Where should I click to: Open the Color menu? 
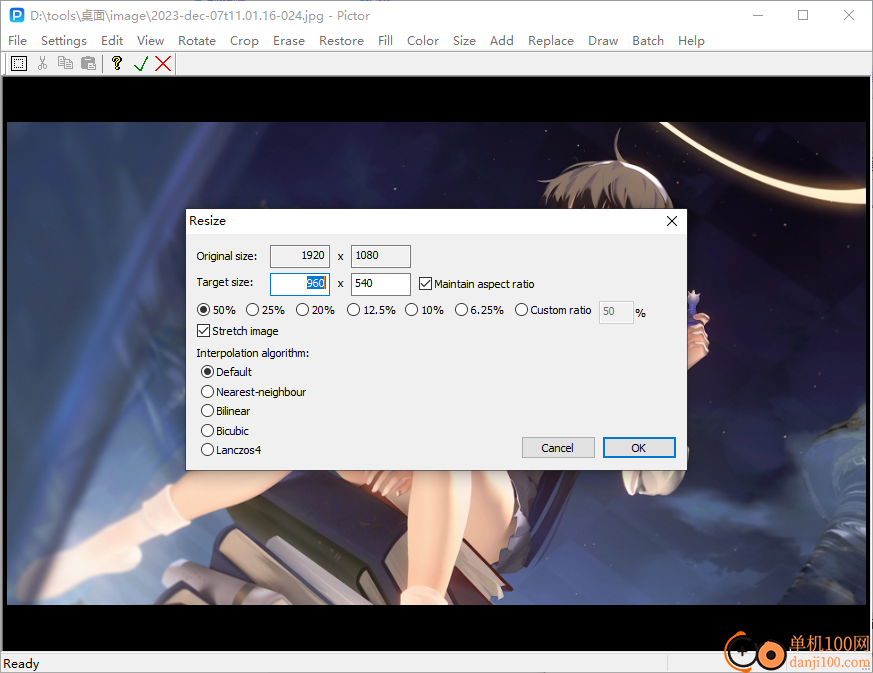tap(423, 41)
